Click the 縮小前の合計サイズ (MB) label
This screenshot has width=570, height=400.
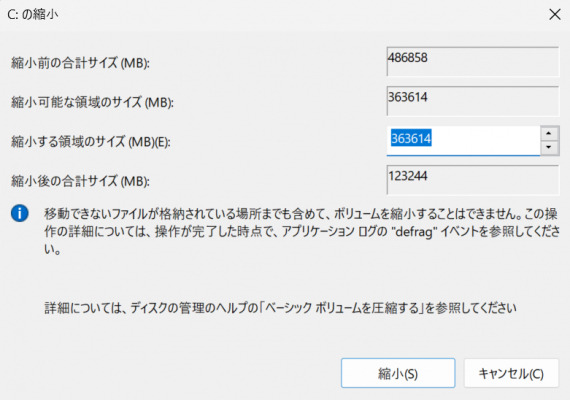[80, 63]
